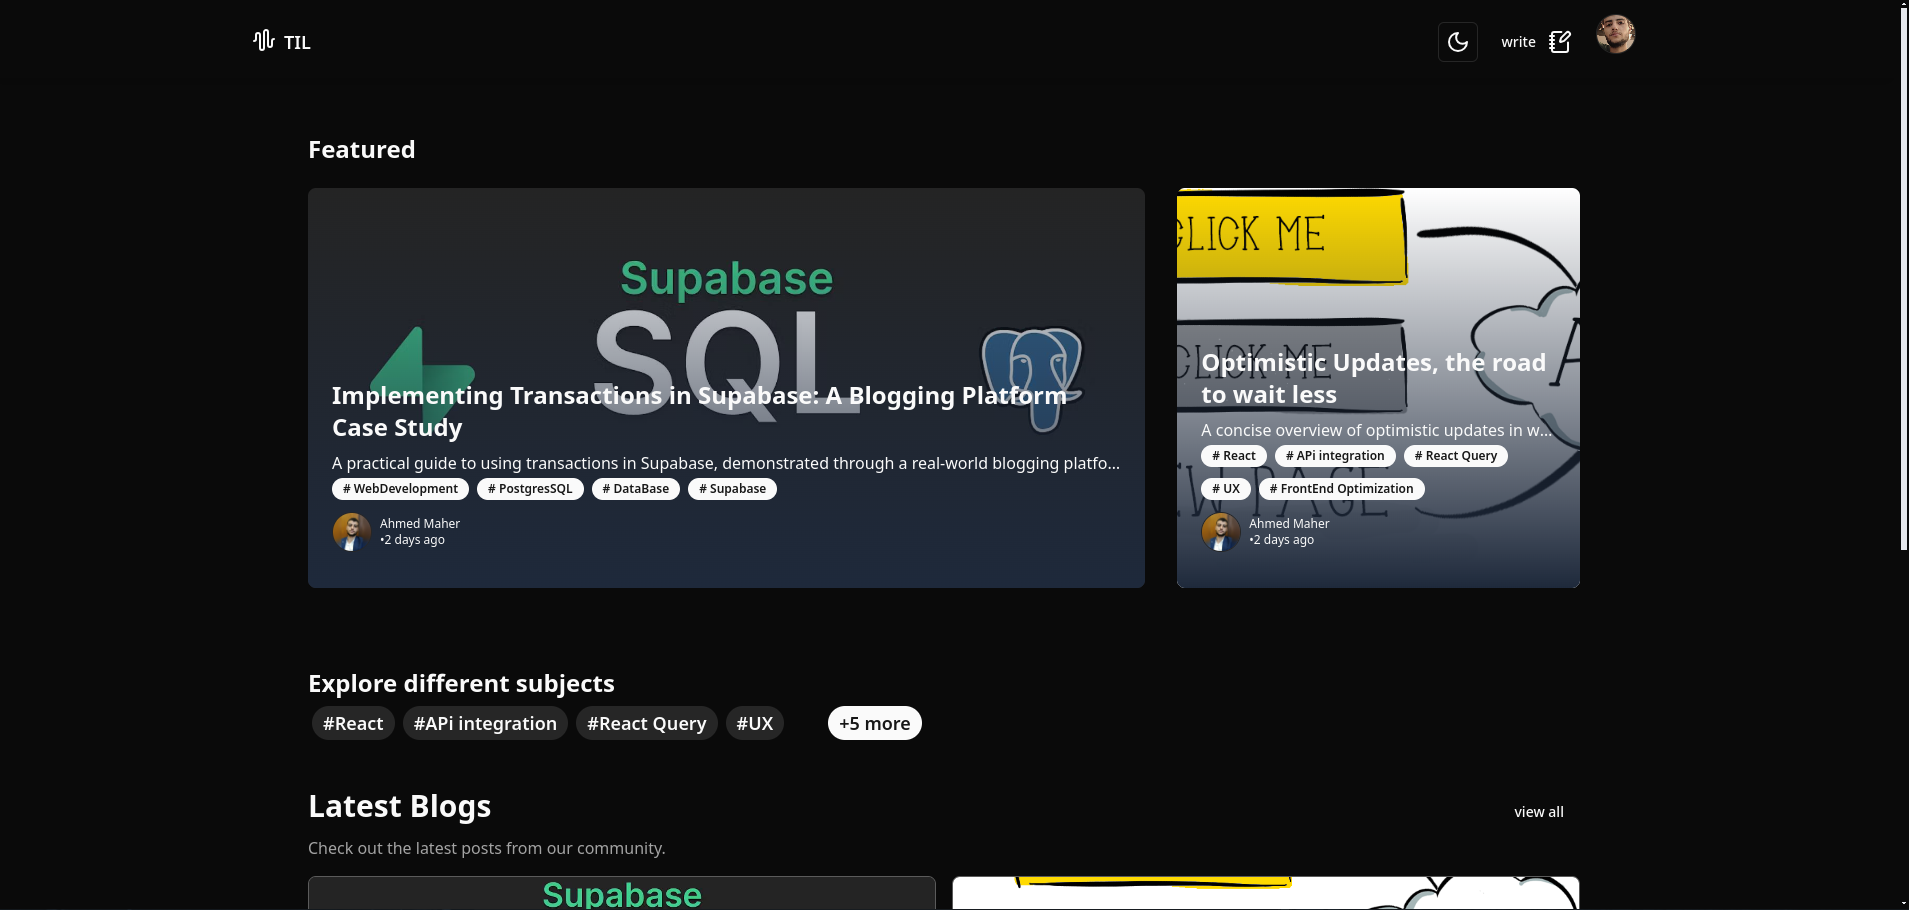Click the React Query tag on featured card

pos(1455,456)
